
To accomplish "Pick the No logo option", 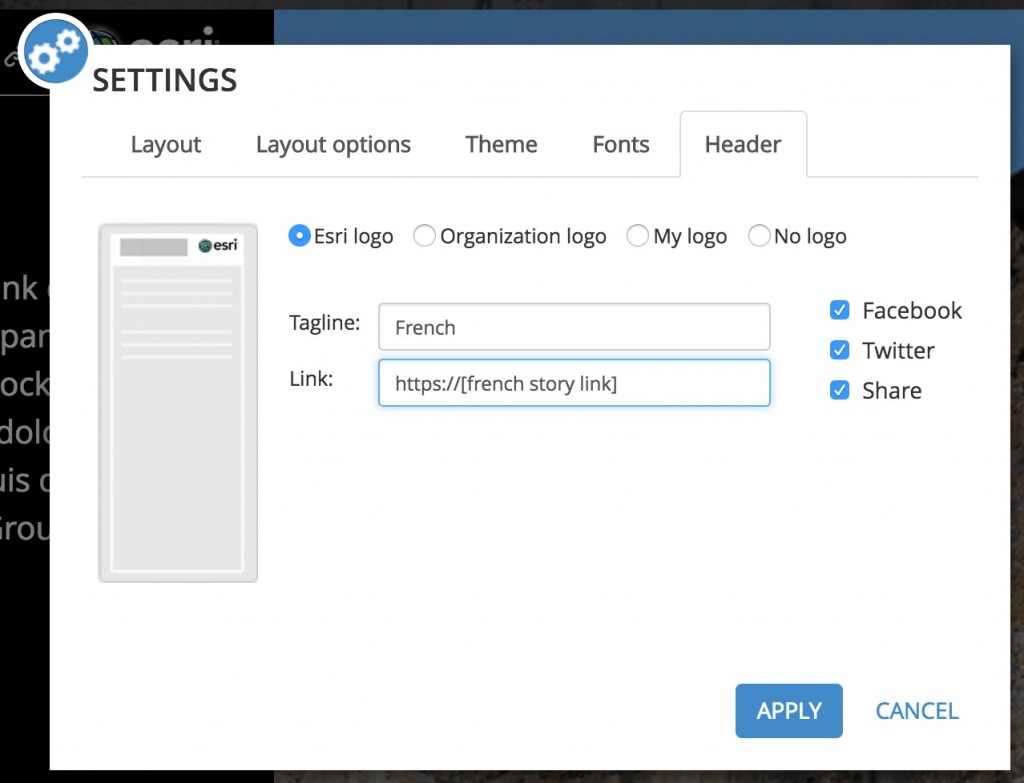I will (759, 236).
